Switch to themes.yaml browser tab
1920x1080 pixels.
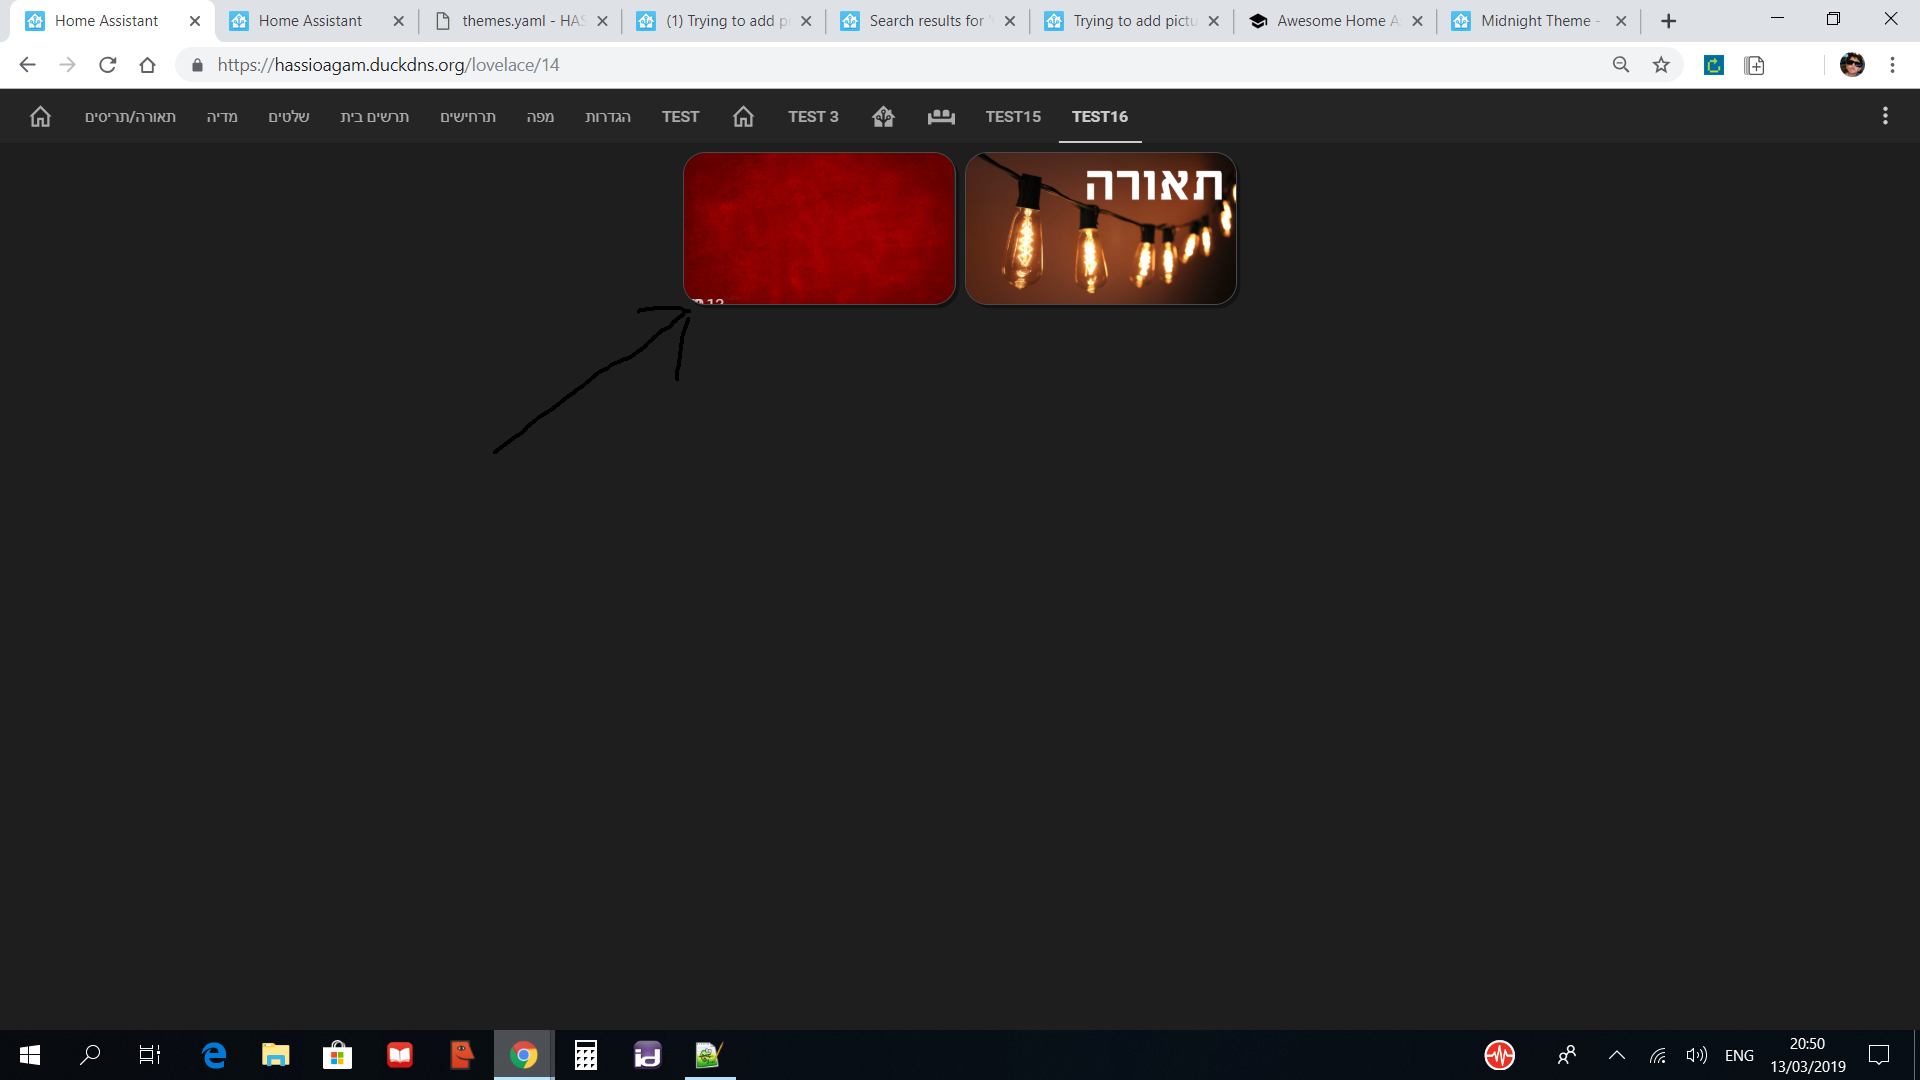[521, 21]
